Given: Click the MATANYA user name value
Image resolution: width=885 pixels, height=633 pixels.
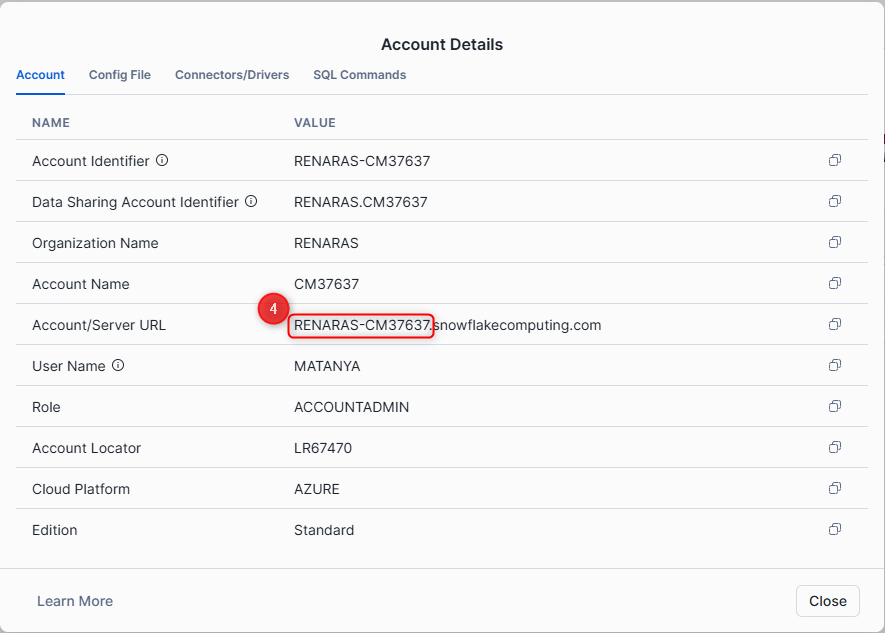Looking at the screenshot, I should (327, 366).
